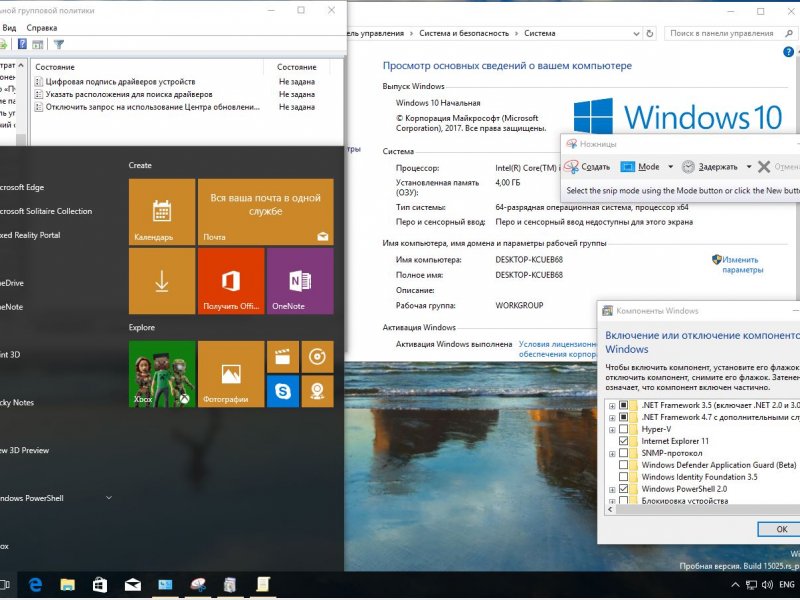Open the Store from the taskbar
The width and height of the screenshot is (800, 600).
click(100, 585)
